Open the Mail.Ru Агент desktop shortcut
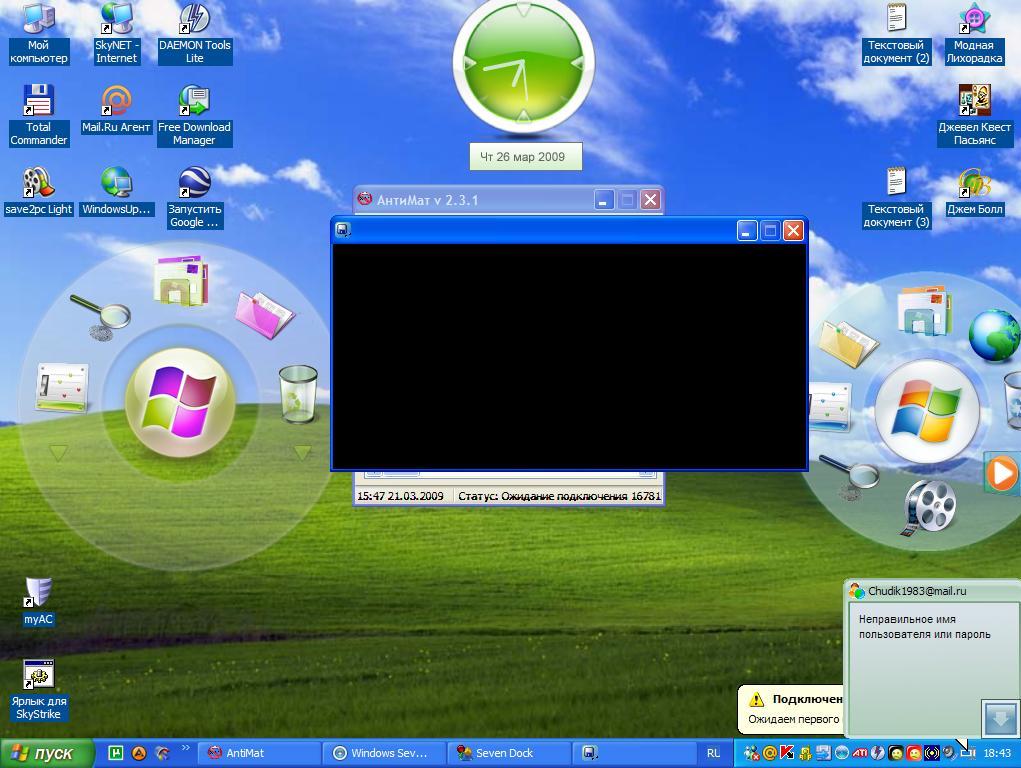Viewport: 1021px width, 768px height. (116, 110)
